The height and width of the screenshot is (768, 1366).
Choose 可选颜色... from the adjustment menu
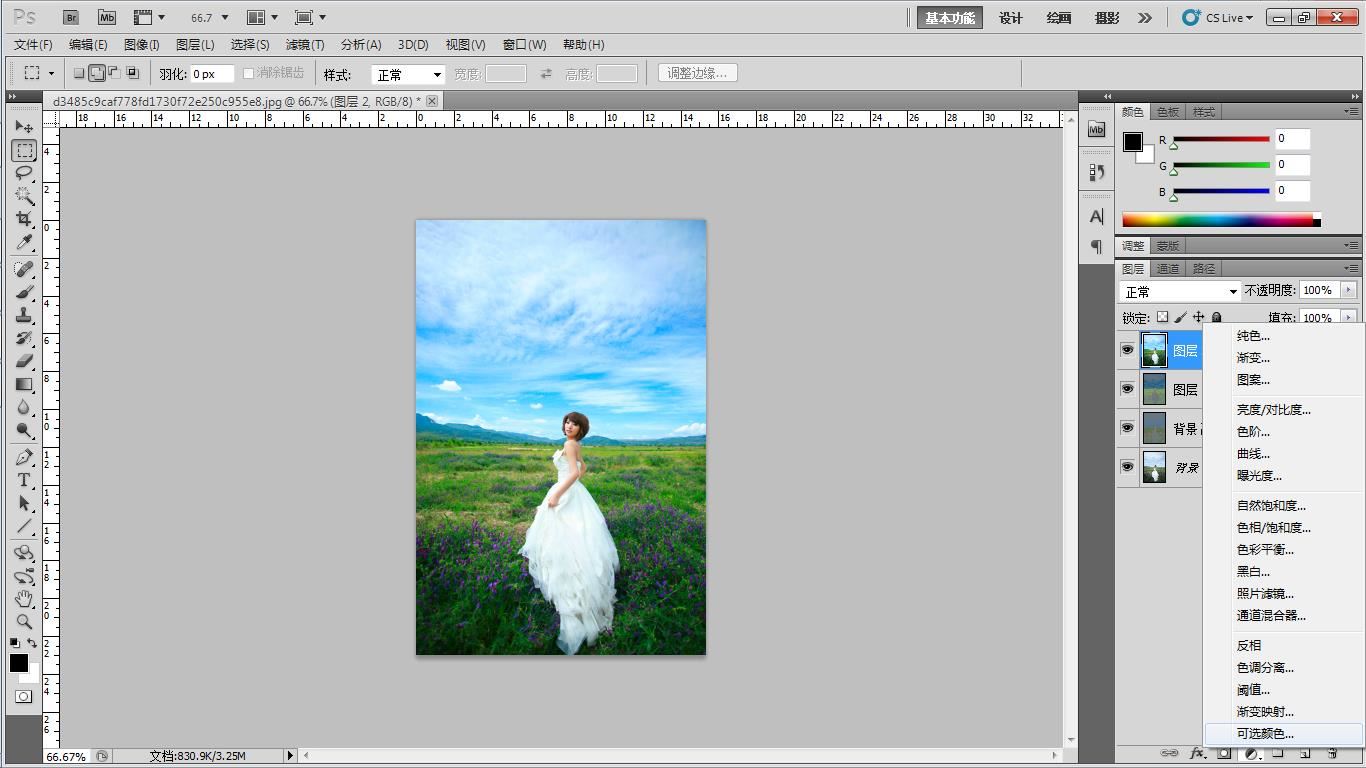click(1265, 734)
